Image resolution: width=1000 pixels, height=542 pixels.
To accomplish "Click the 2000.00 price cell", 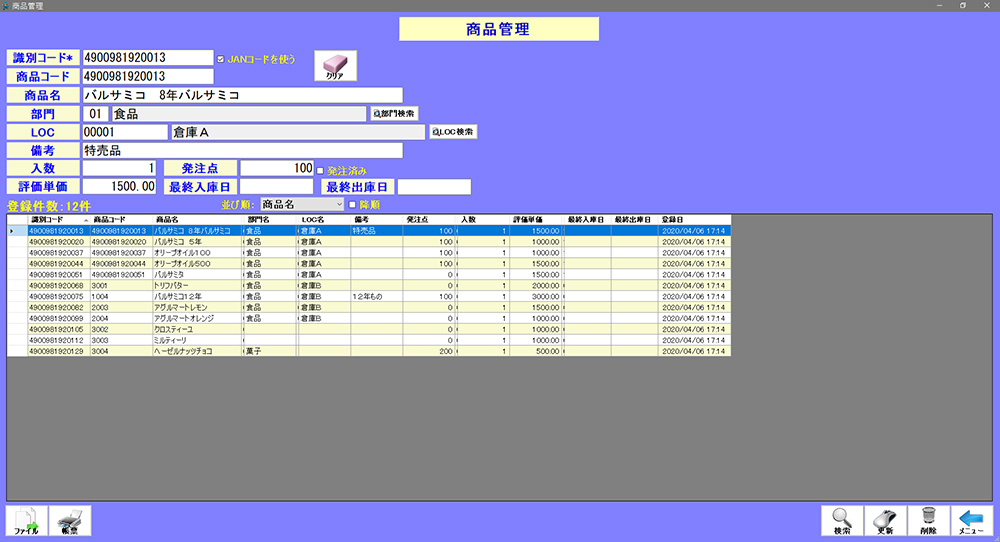I will tap(536, 286).
